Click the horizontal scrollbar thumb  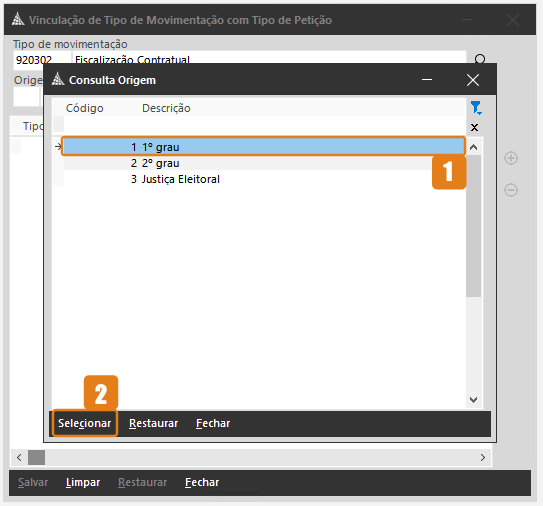[36, 458]
